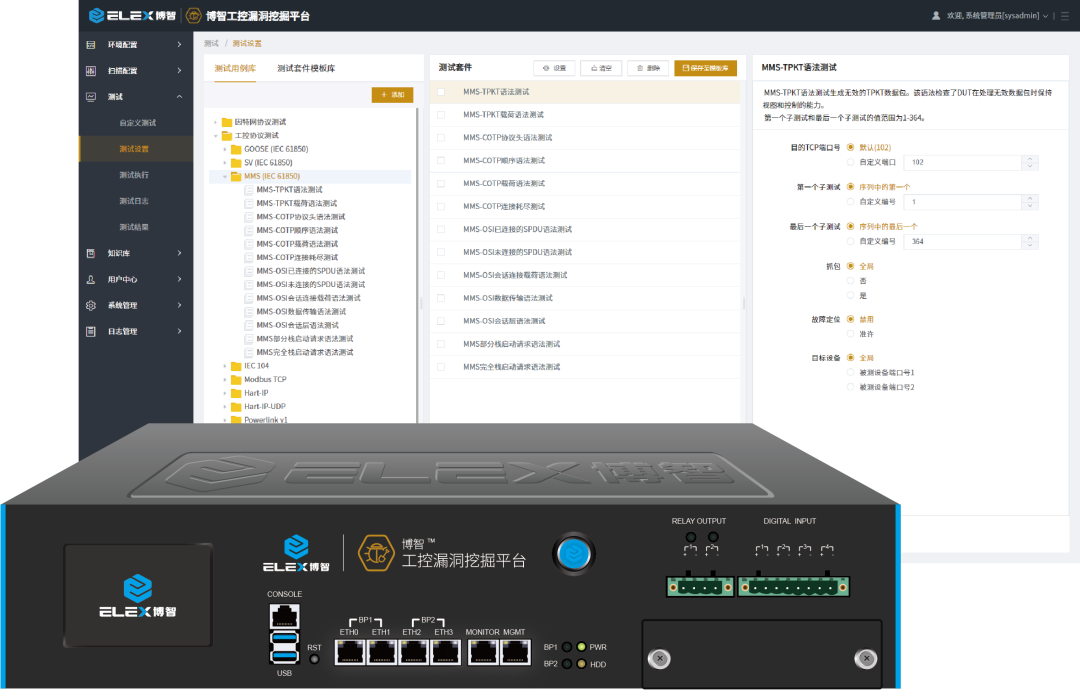
Task: Check the MMS-TPKT载荷语法测试 suite checkbox
Action: [x=441, y=115]
